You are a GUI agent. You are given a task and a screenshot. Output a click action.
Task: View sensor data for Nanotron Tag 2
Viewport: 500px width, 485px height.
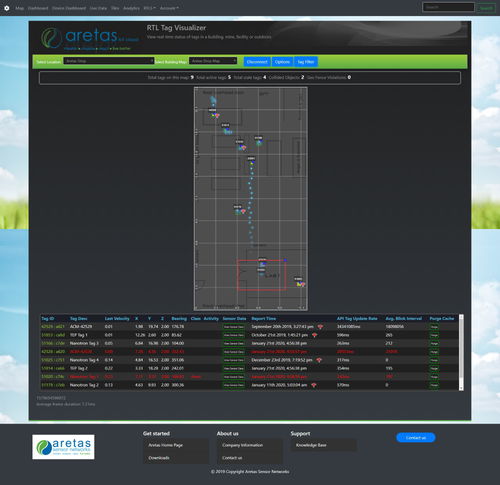pos(234,385)
